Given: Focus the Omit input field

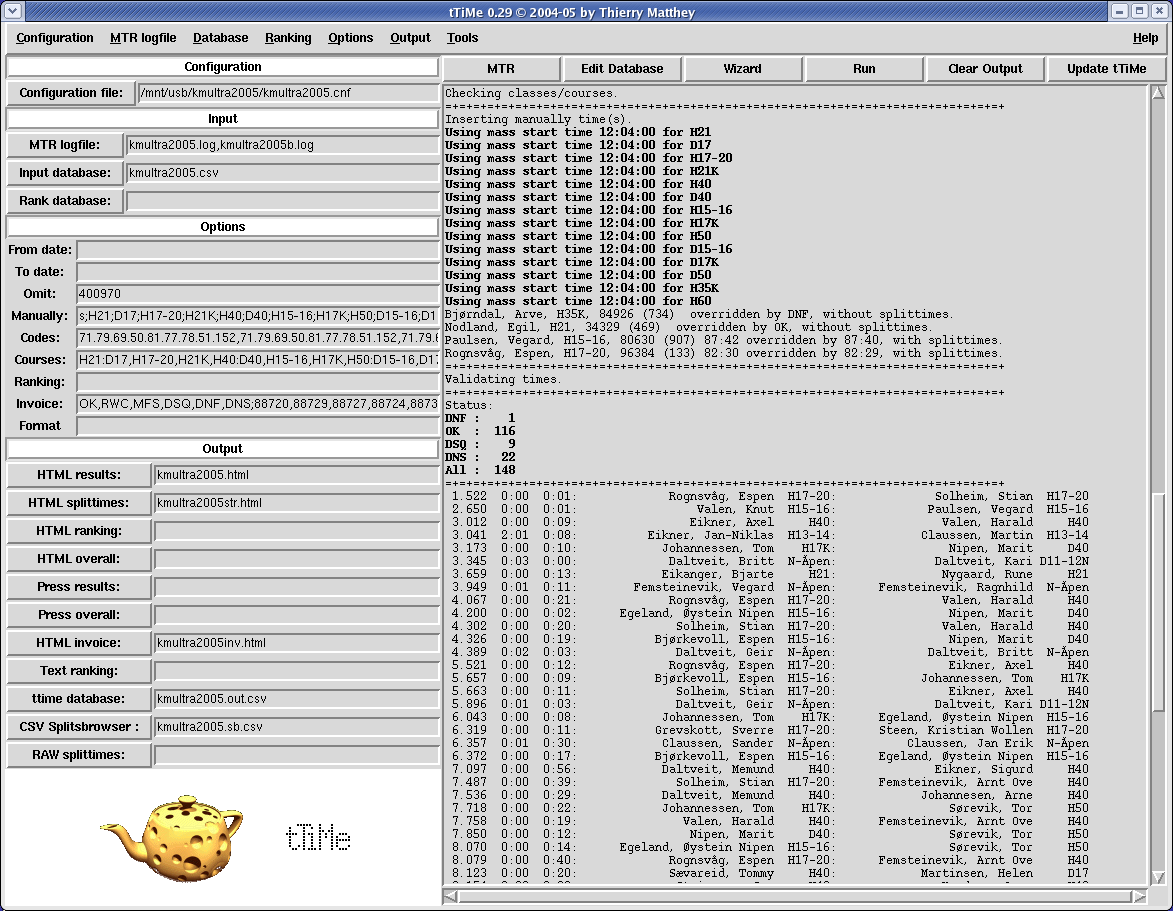Looking at the screenshot, I should (258, 294).
